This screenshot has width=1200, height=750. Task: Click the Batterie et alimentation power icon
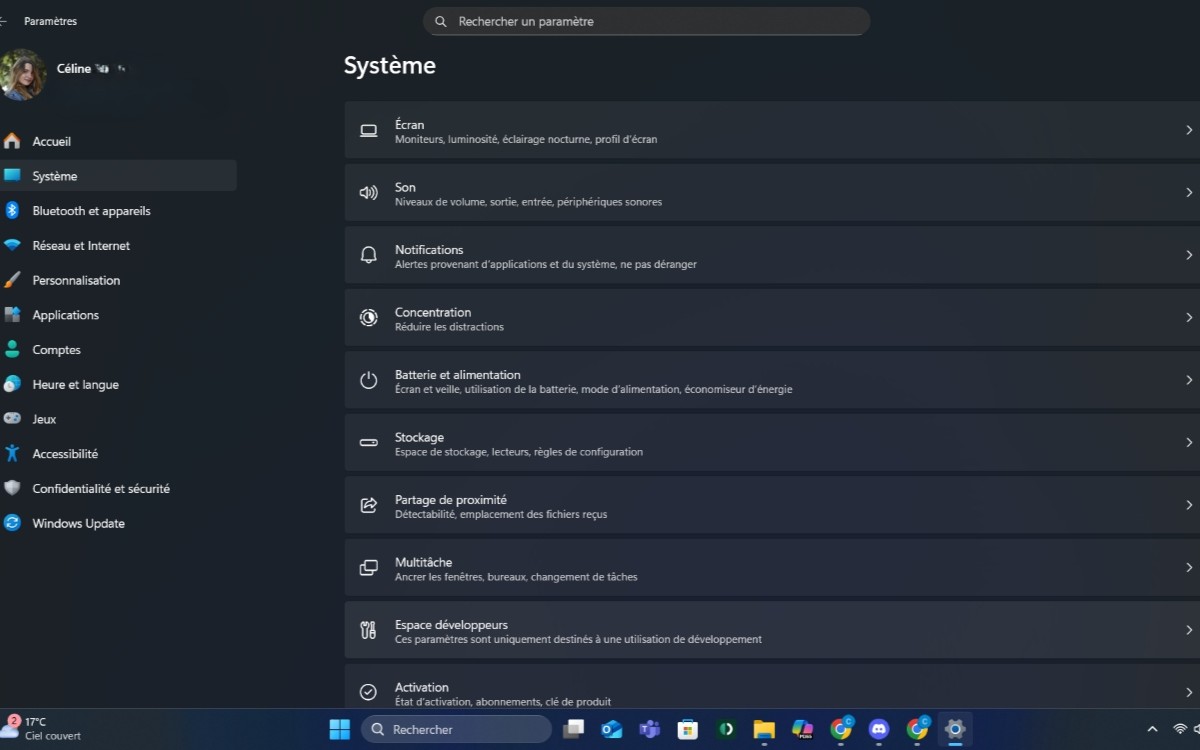(367, 381)
